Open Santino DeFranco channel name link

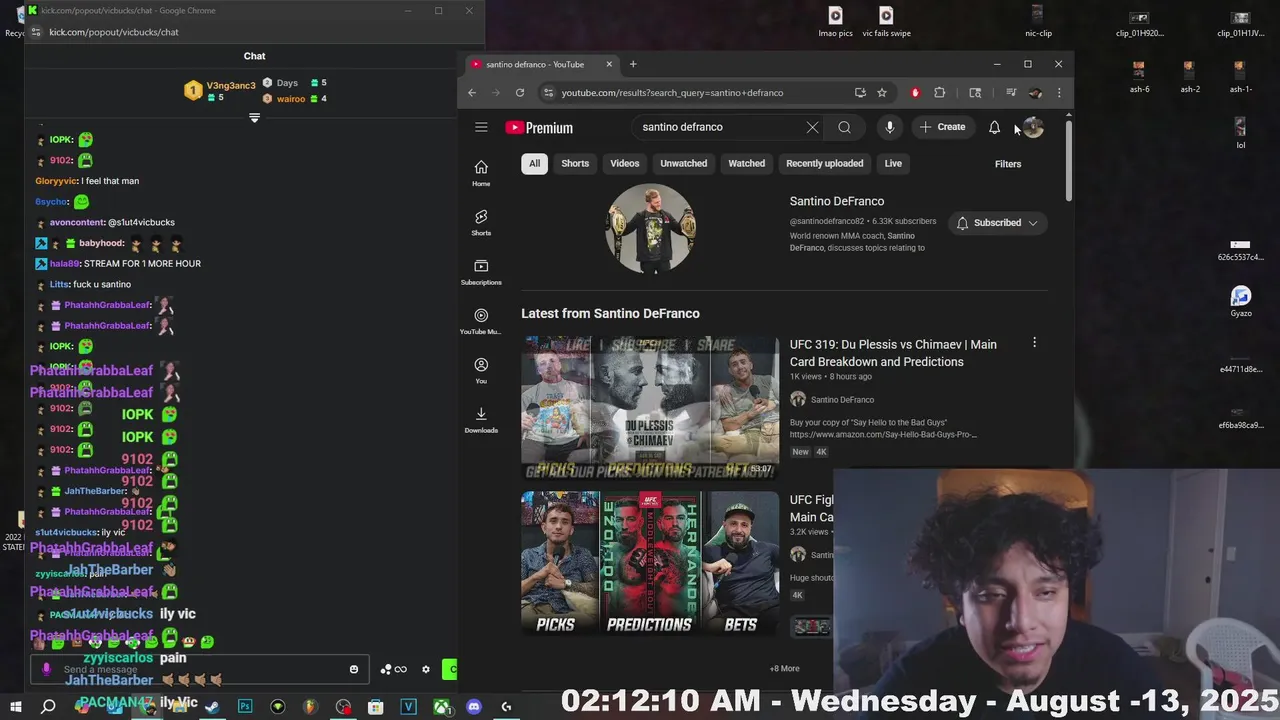pyautogui.click(x=837, y=201)
